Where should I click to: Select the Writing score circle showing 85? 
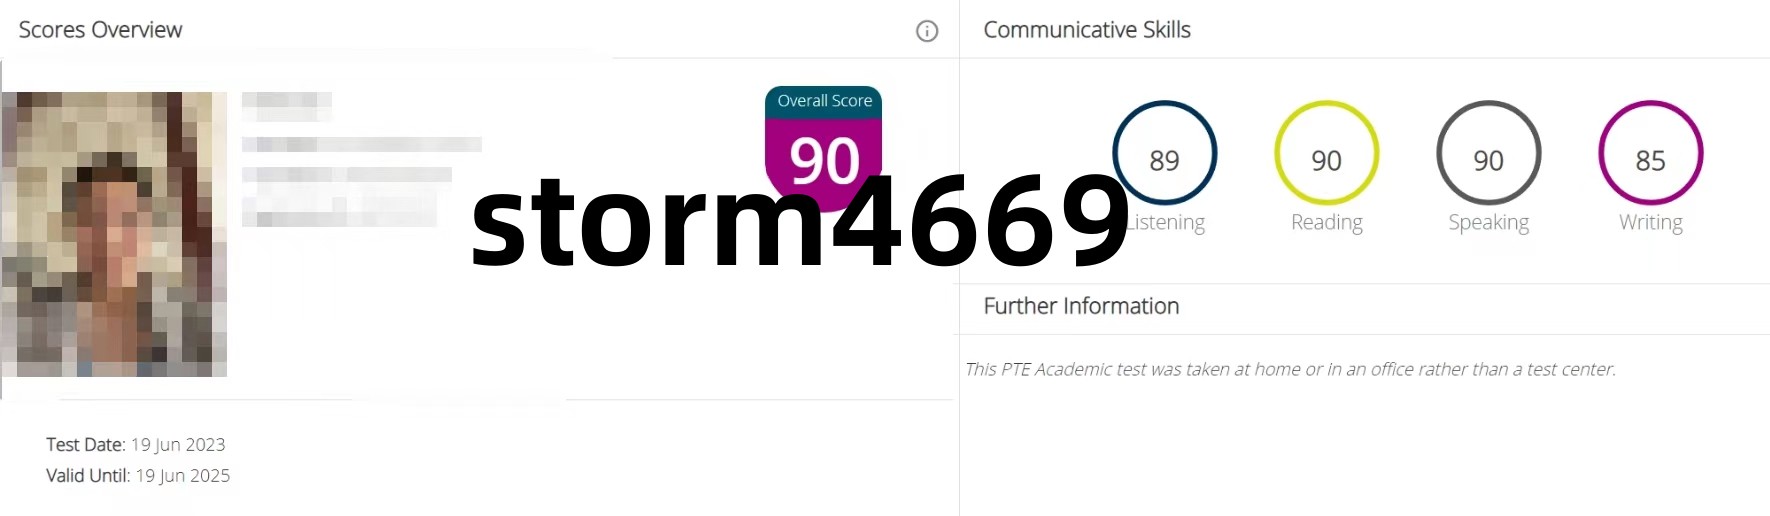[1650, 153]
